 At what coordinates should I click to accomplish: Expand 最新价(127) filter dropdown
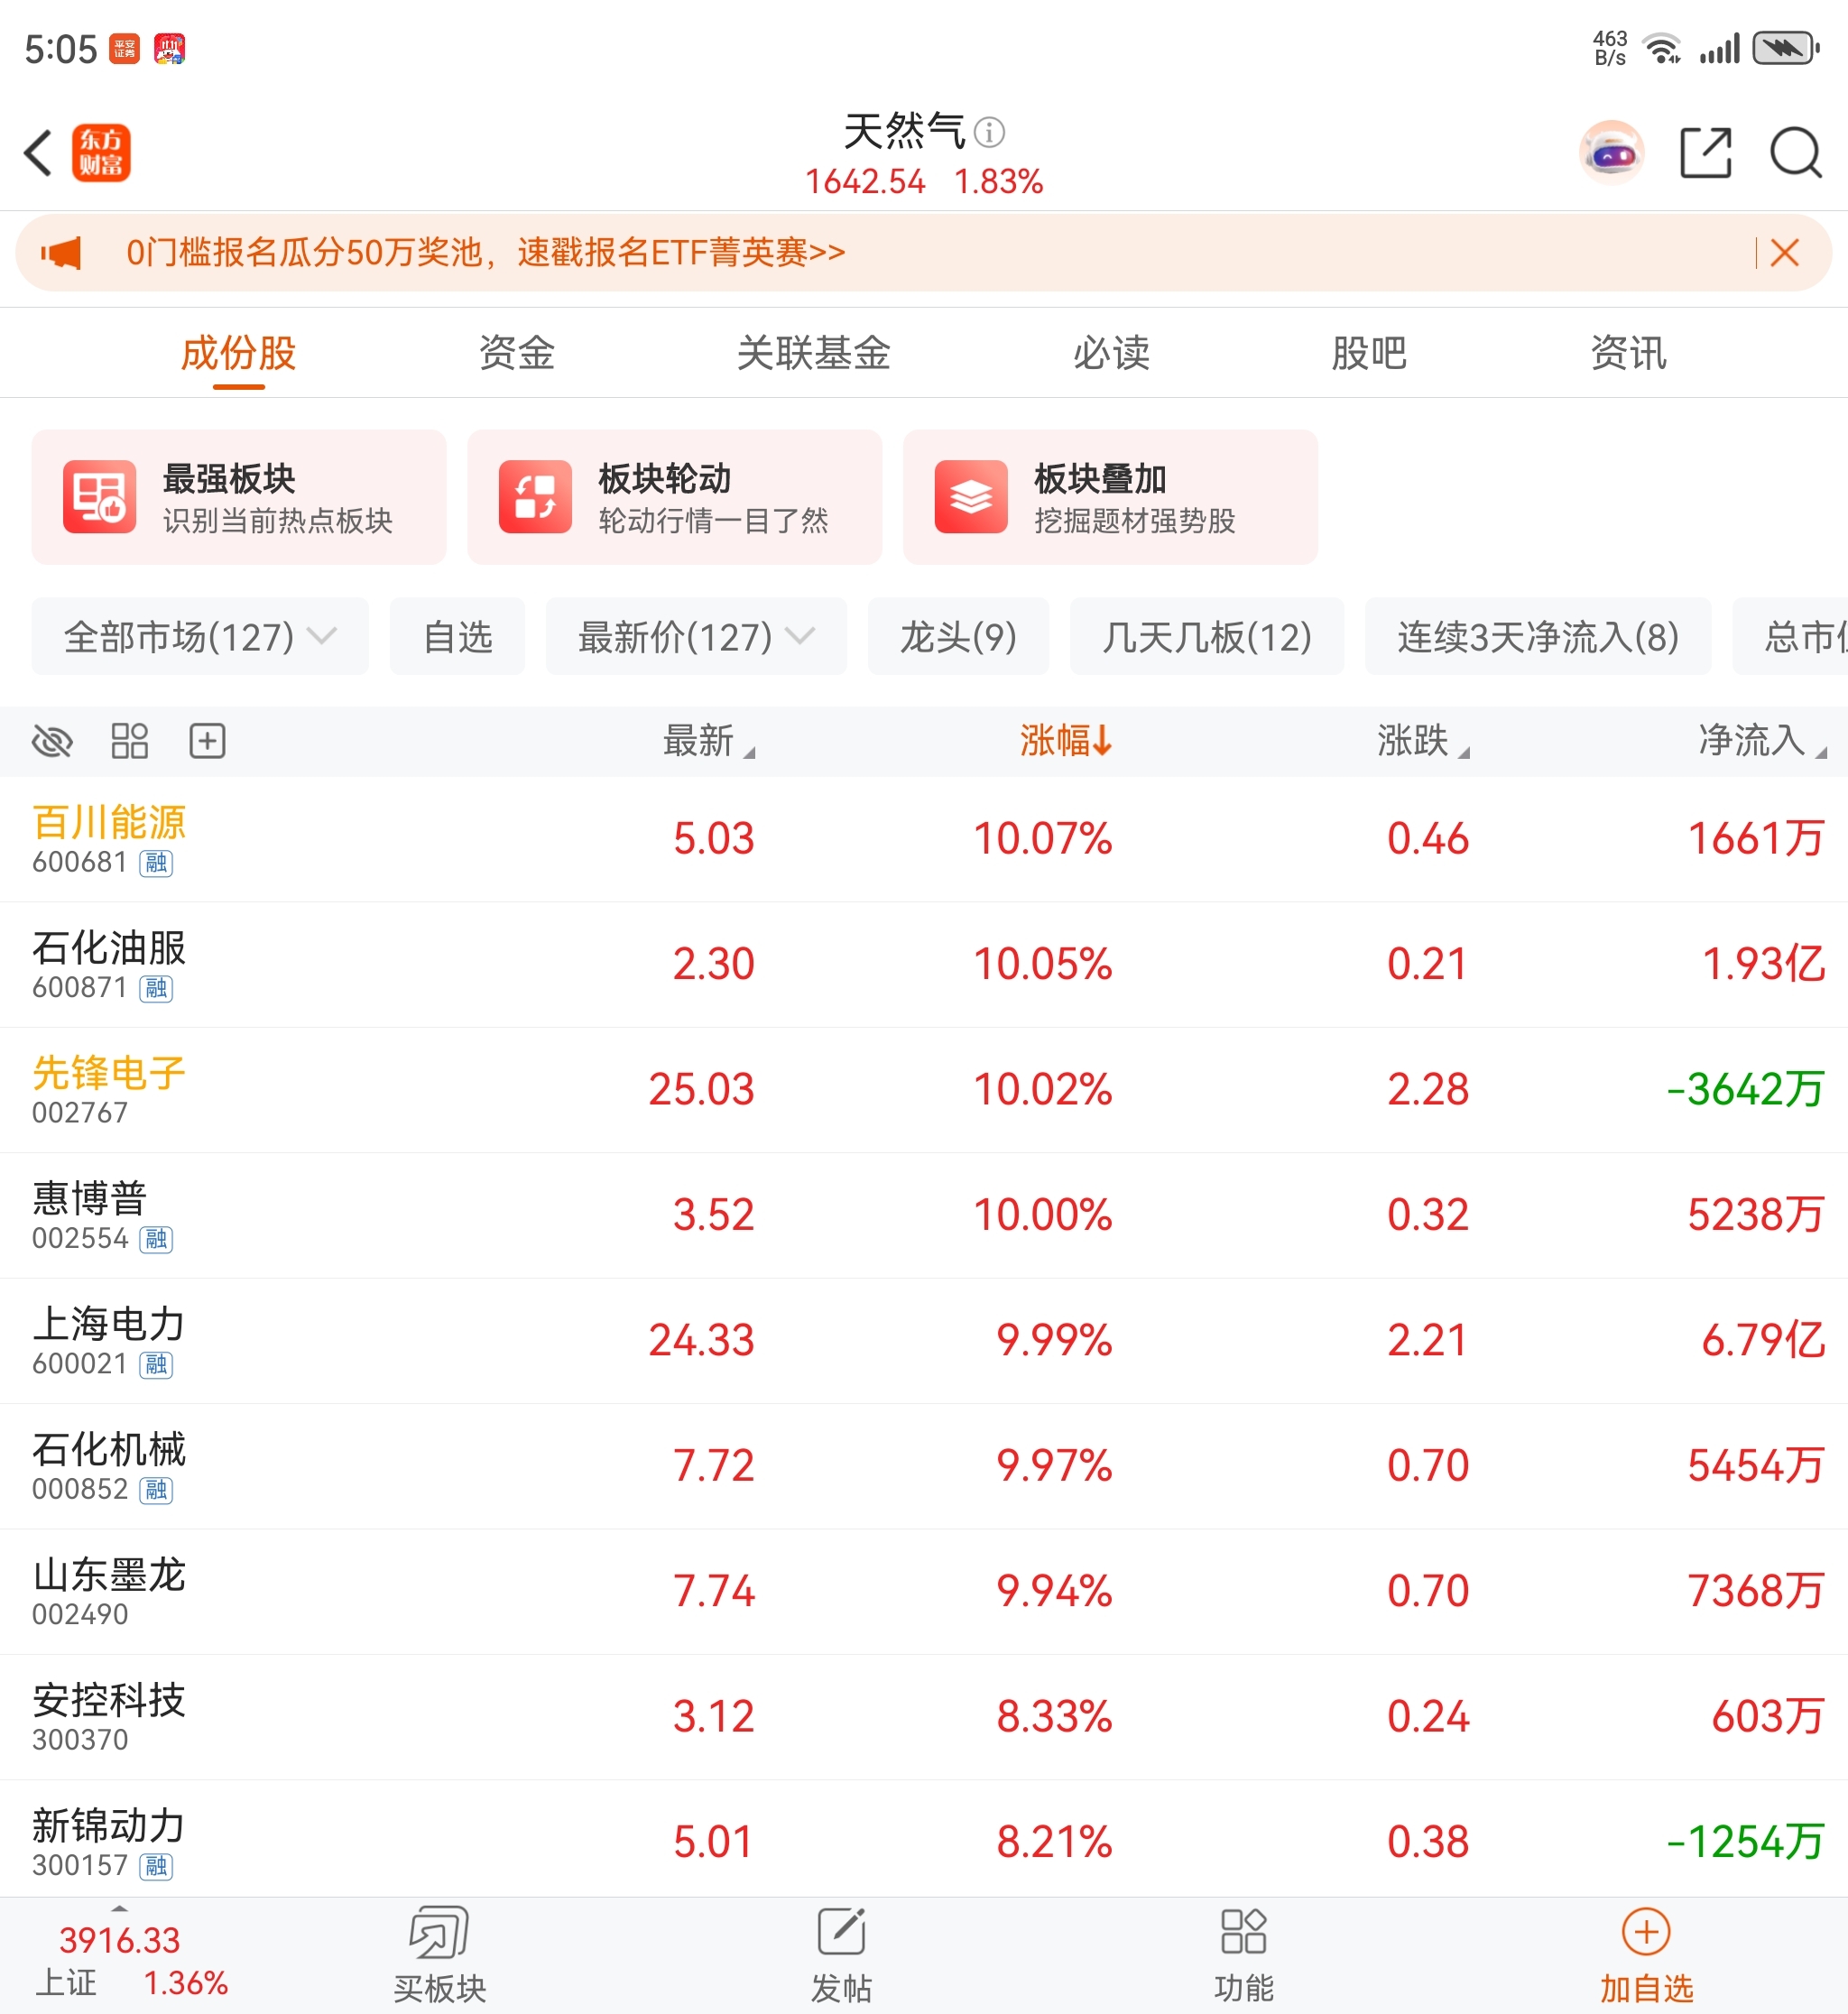click(696, 637)
